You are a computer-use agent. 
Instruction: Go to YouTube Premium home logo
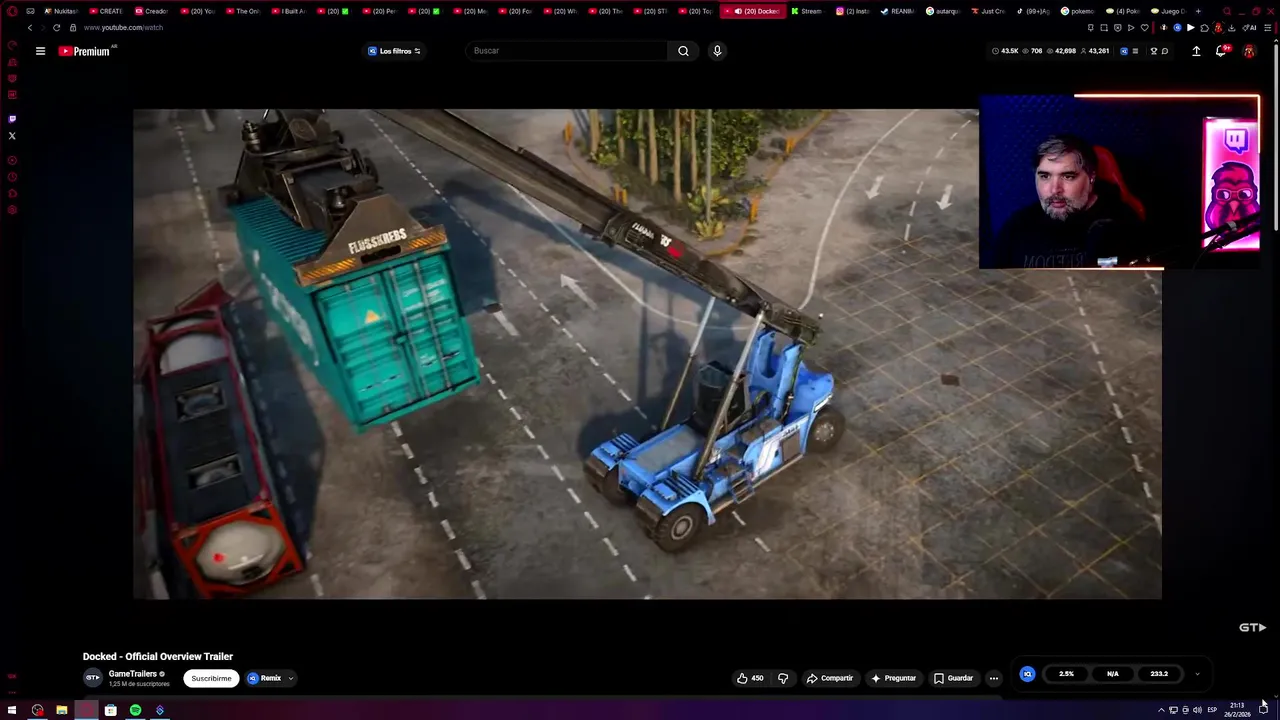click(x=85, y=51)
